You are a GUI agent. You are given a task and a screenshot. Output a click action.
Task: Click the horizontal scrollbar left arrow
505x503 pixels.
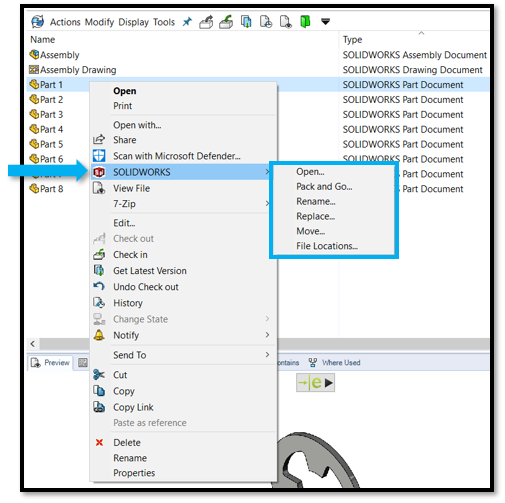pyautogui.click(x=33, y=344)
